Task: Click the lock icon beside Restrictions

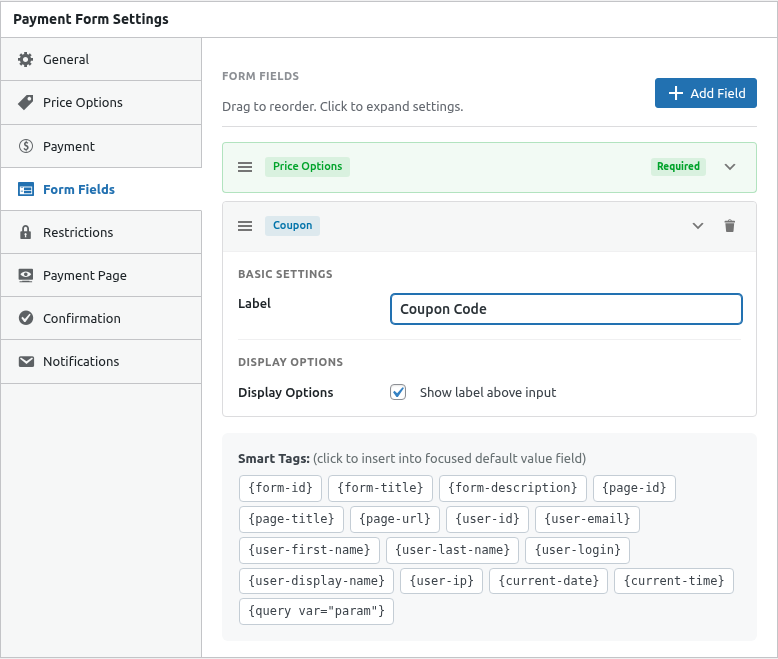Action: [x=26, y=232]
